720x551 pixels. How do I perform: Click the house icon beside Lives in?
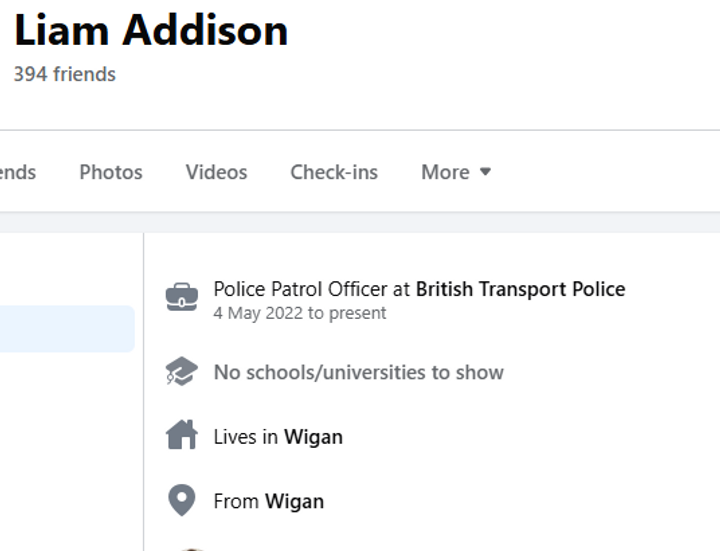[182, 434]
